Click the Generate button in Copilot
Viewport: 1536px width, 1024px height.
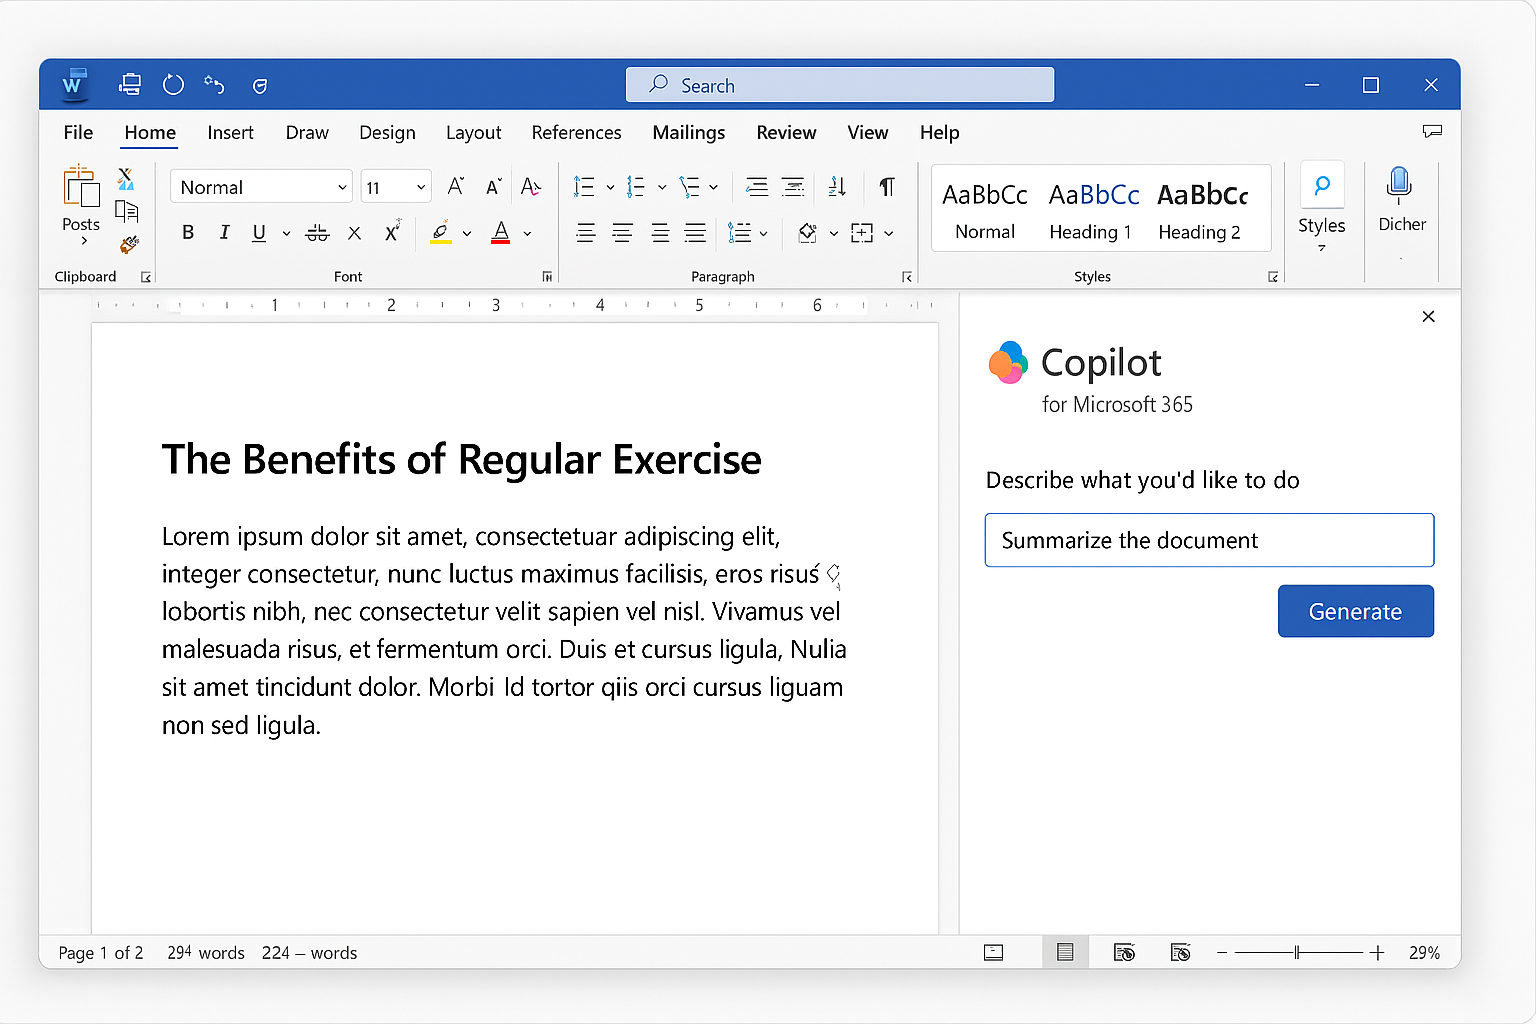coord(1355,611)
